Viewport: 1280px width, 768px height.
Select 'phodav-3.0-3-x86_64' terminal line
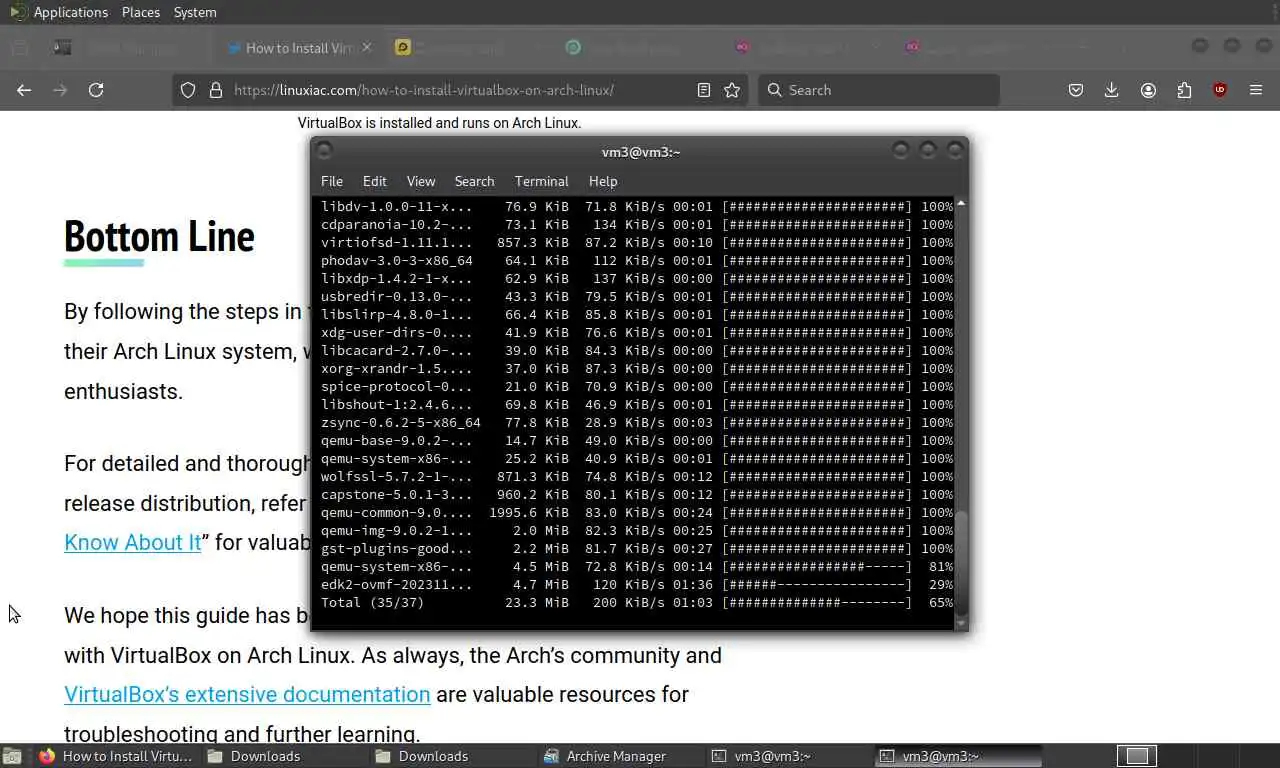636,261
